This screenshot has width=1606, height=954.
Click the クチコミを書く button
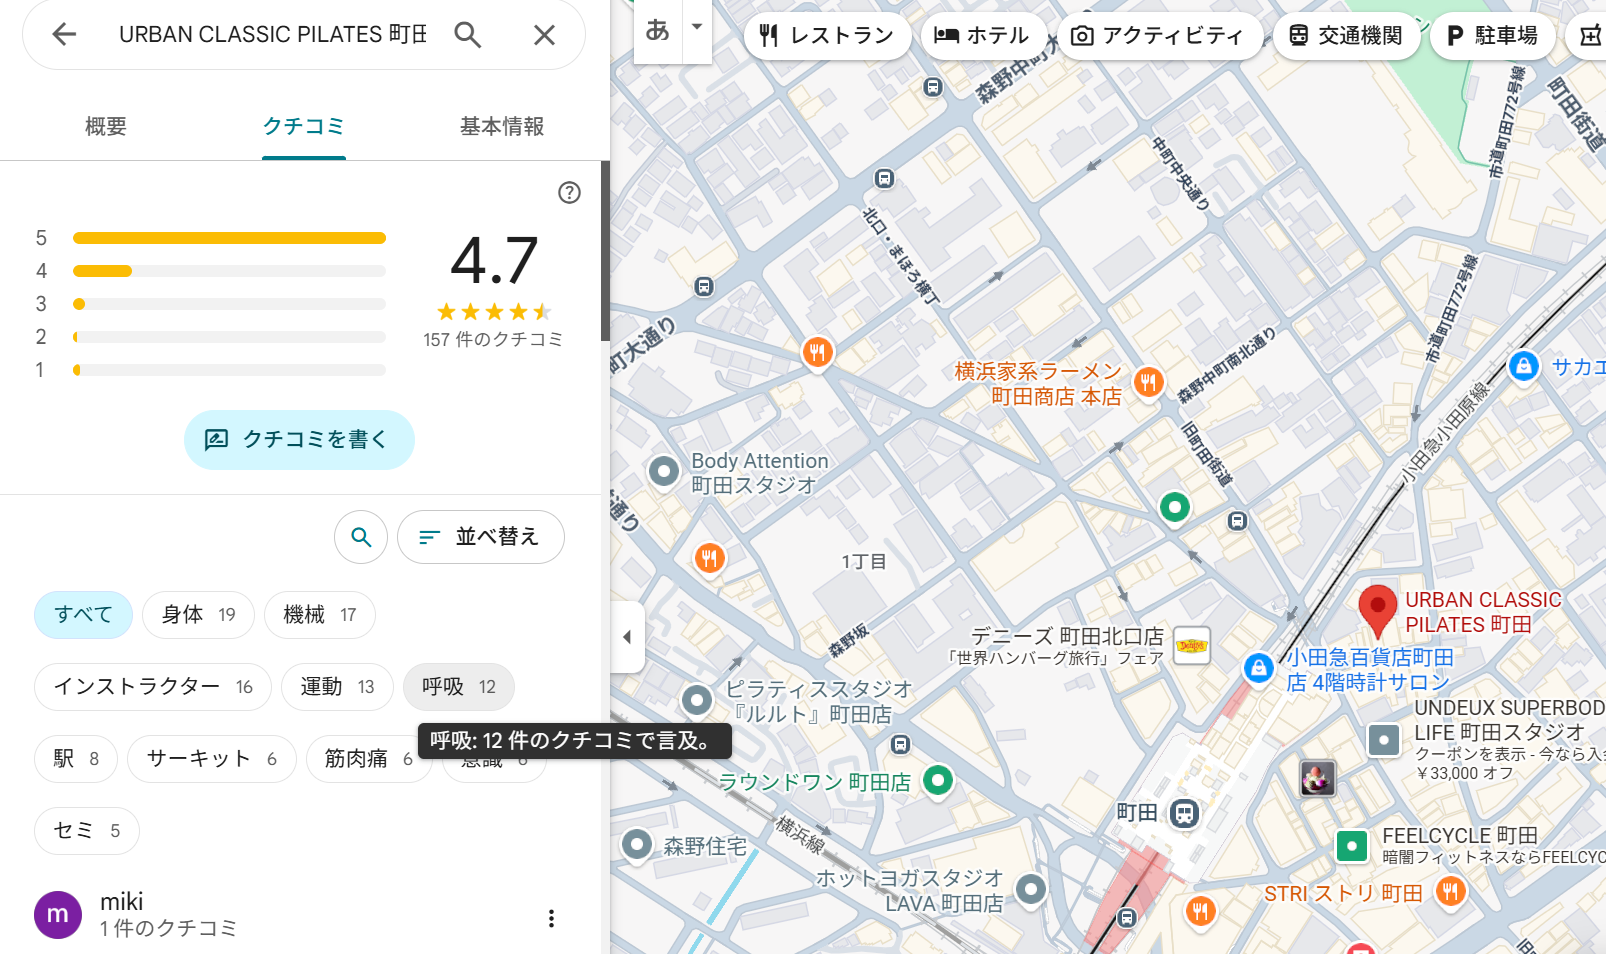point(299,440)
